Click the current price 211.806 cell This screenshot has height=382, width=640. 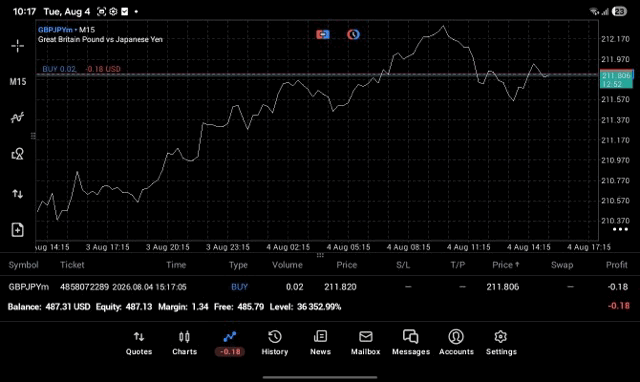[x=503, y=287]
